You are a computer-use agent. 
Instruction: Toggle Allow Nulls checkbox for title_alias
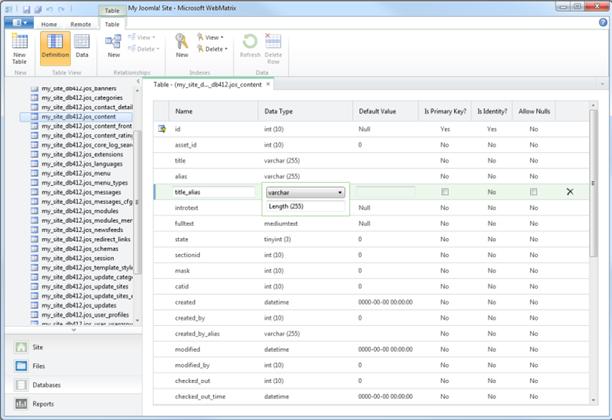[x=534, y=192]
